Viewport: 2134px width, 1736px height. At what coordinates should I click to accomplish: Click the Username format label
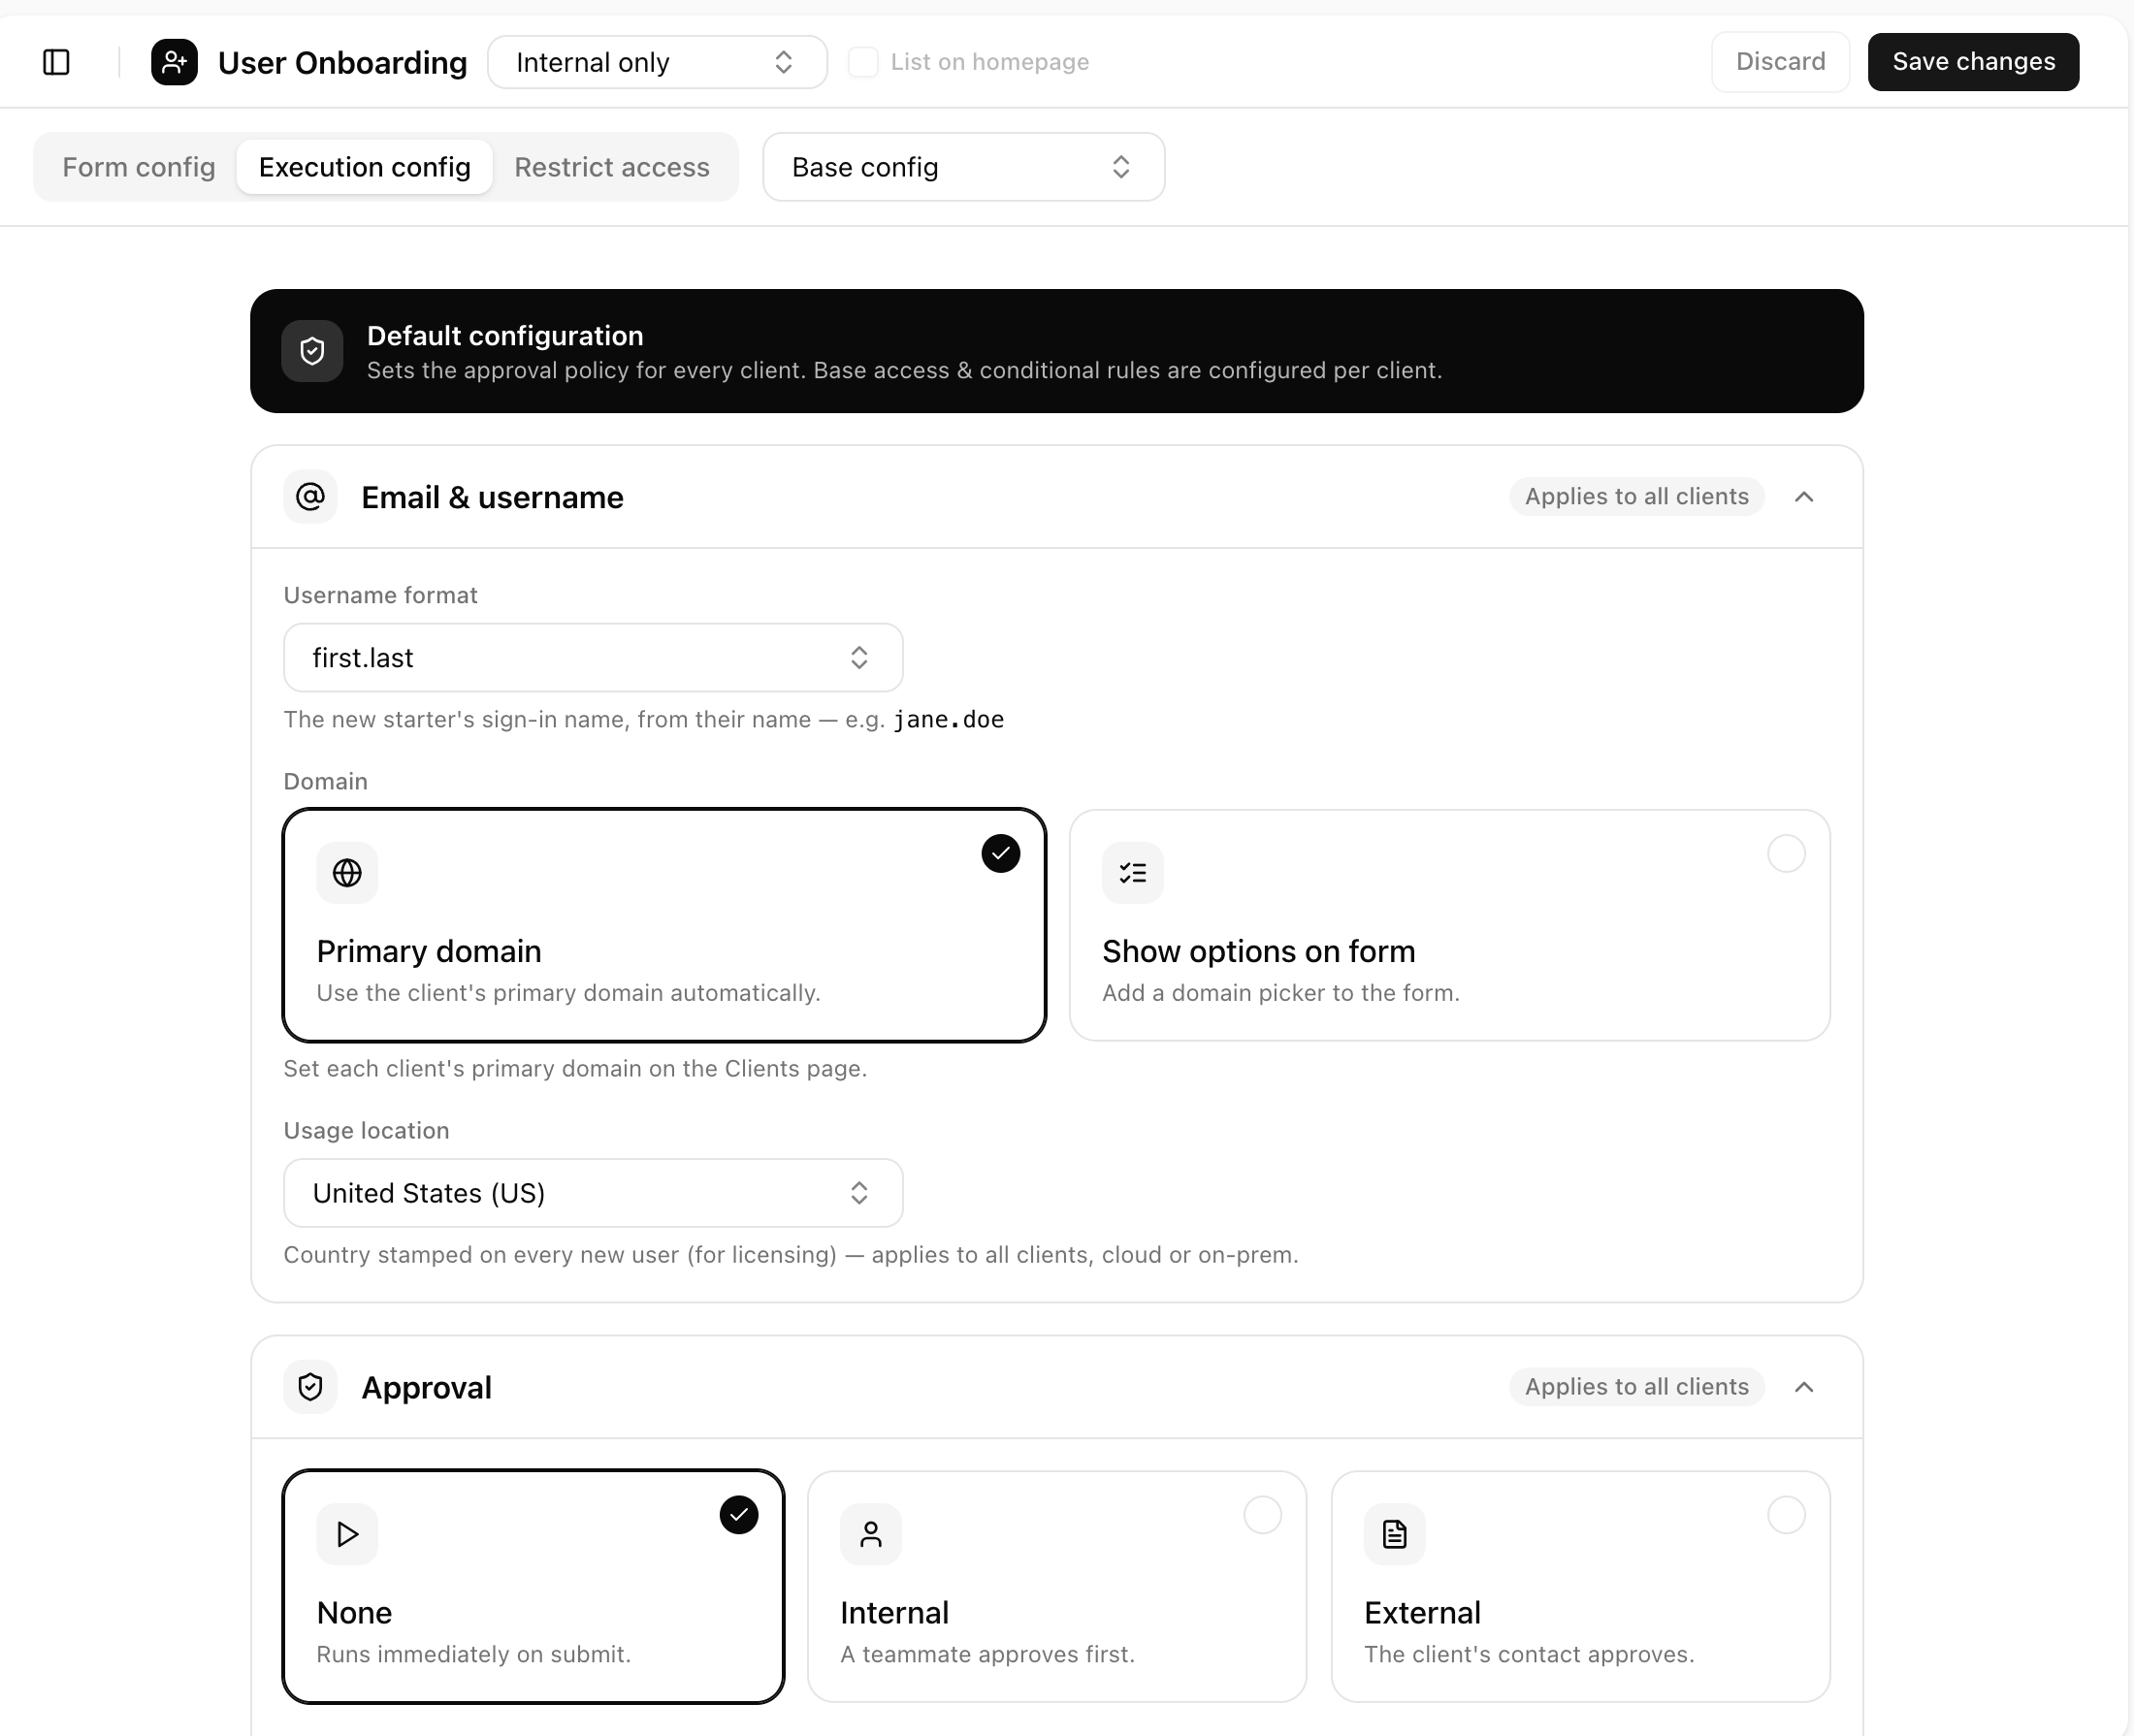tap(381, 596)
